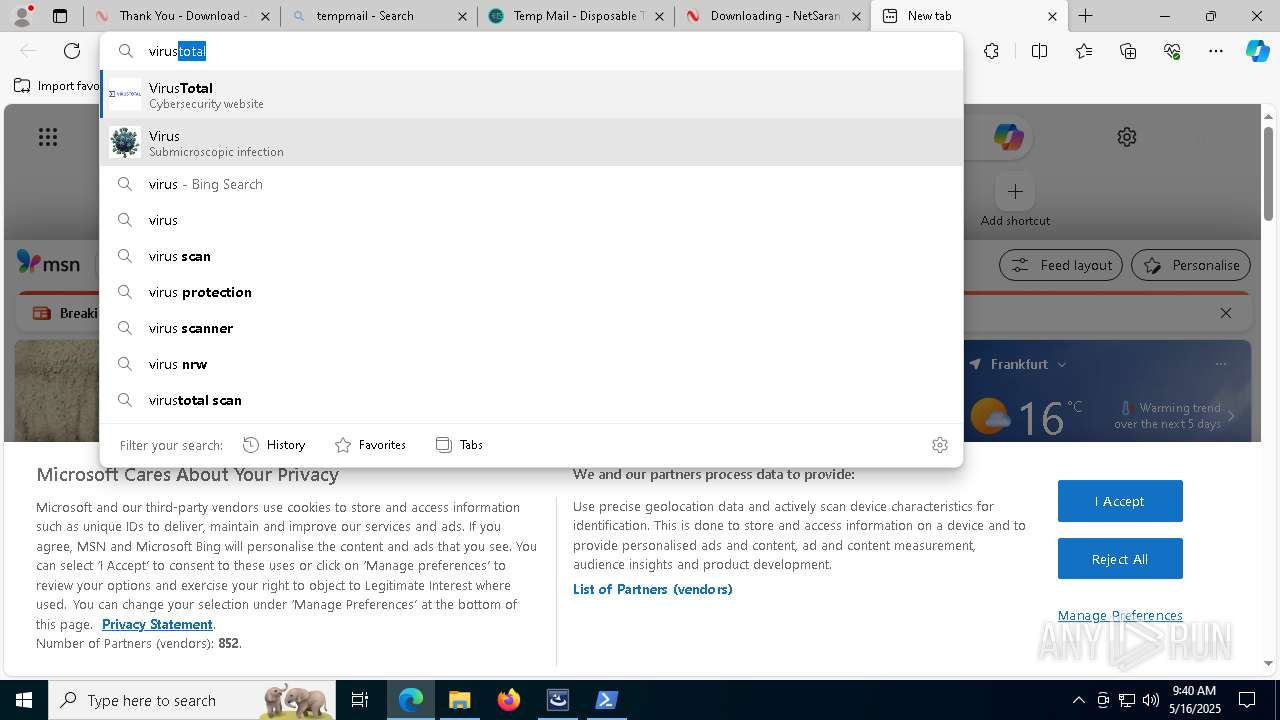This screenshot has height=720, width=1280.
Task: Open the Copilot sidebar icon
Action: tap(1257, 51)
